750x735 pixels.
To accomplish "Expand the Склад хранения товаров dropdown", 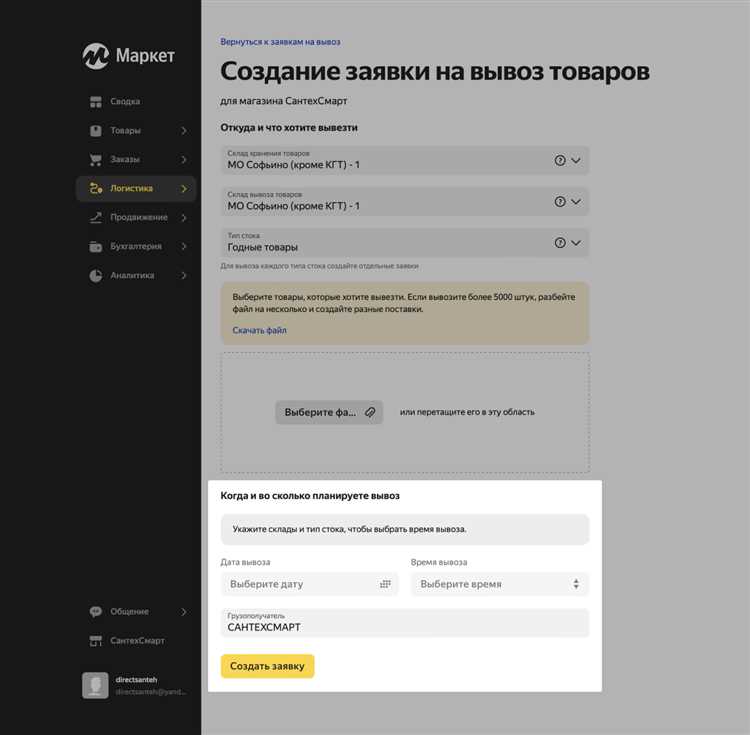I will point(576,160).
